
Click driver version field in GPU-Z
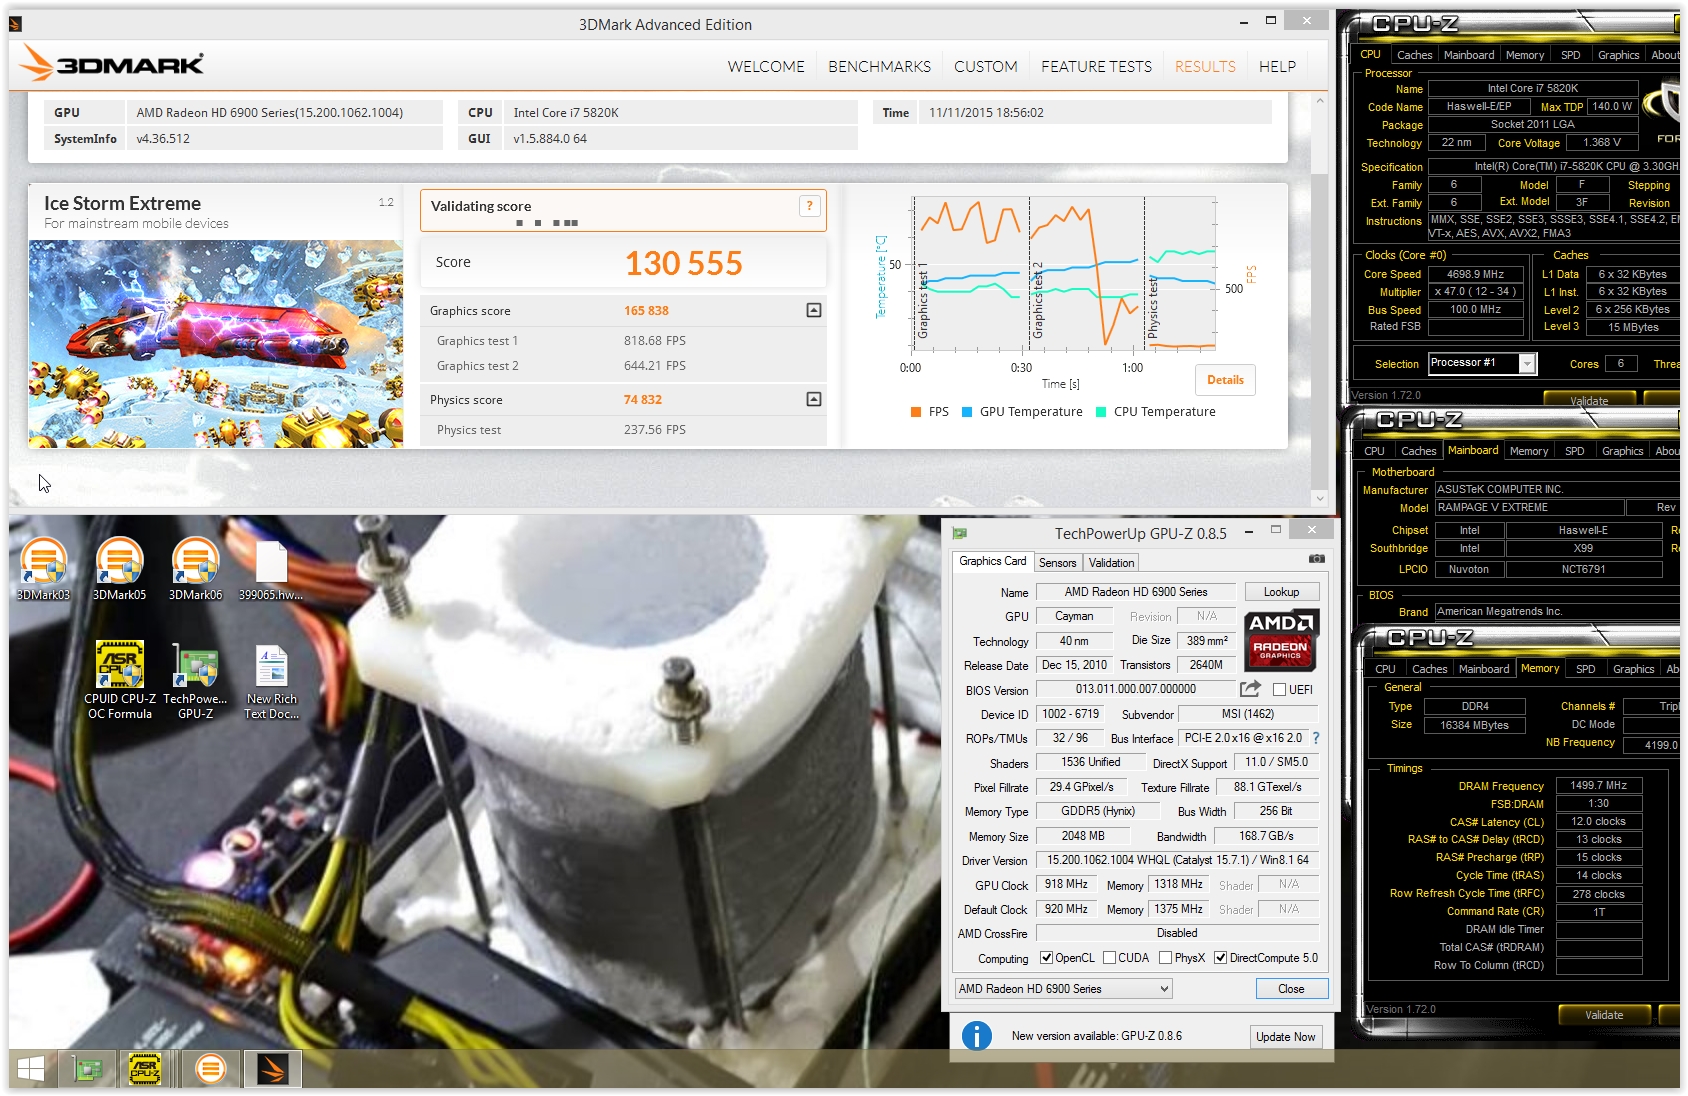[x=1176, y=860]
